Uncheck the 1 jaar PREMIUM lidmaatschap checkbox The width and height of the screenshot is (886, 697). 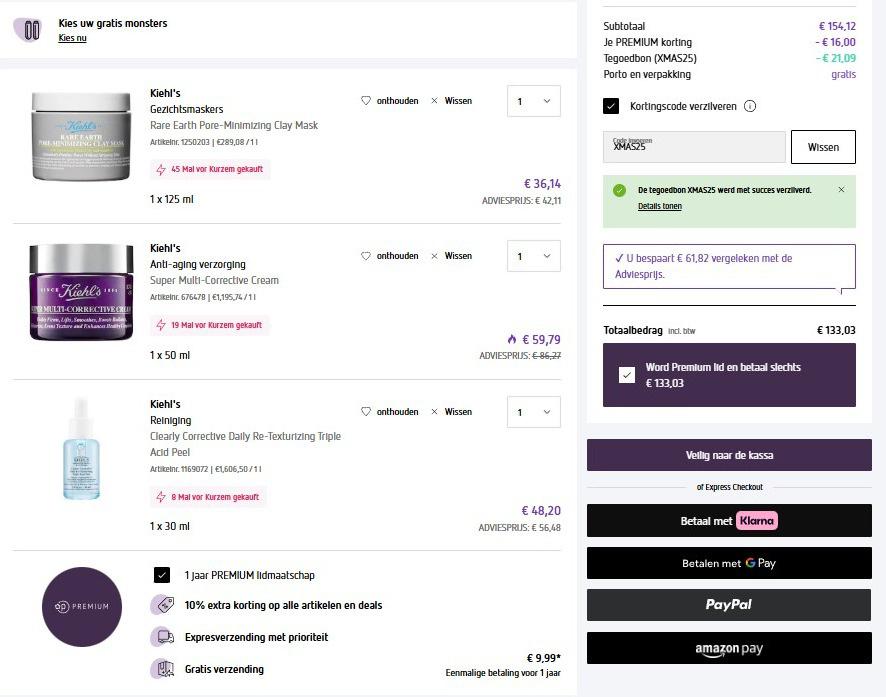coord(162,575)
